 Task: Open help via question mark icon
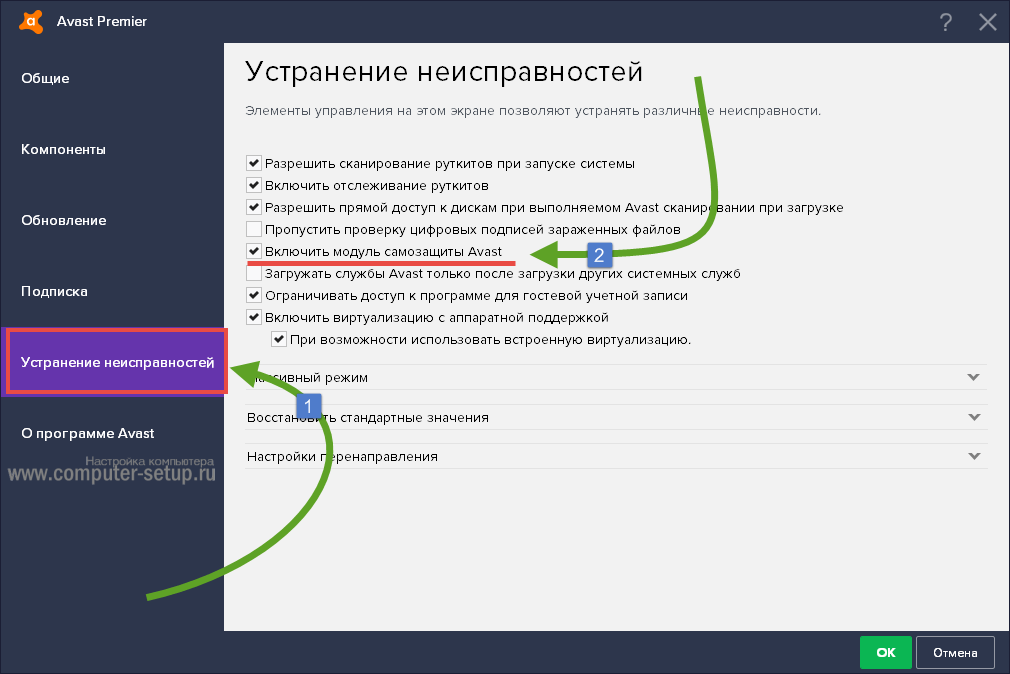945,22
